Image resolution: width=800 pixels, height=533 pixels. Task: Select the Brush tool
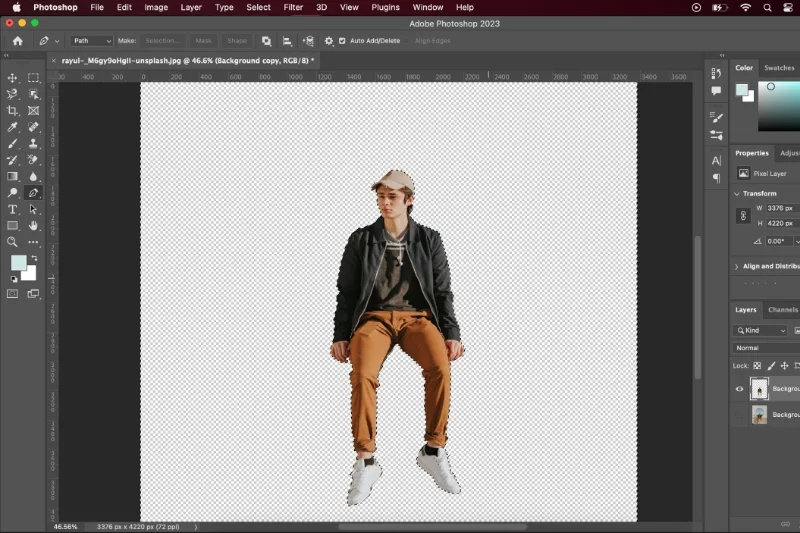click(x=12, y=143)
